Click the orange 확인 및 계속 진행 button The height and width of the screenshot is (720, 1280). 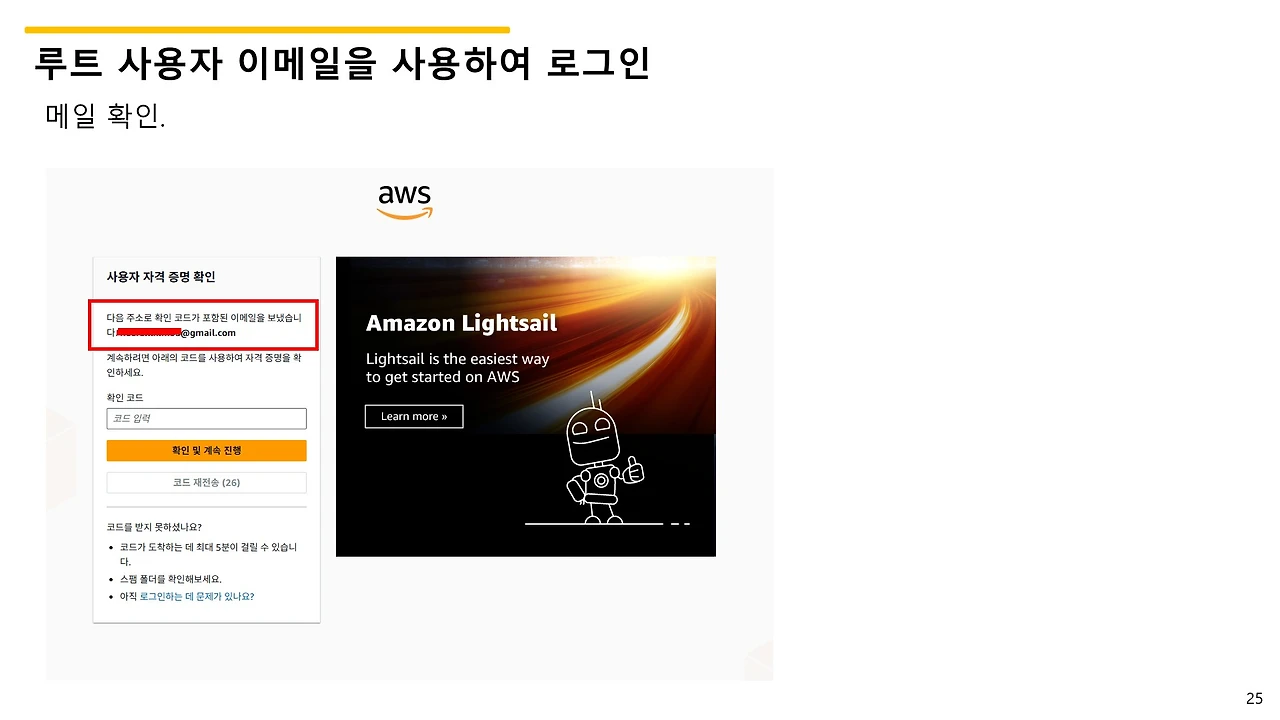point(206,450)
